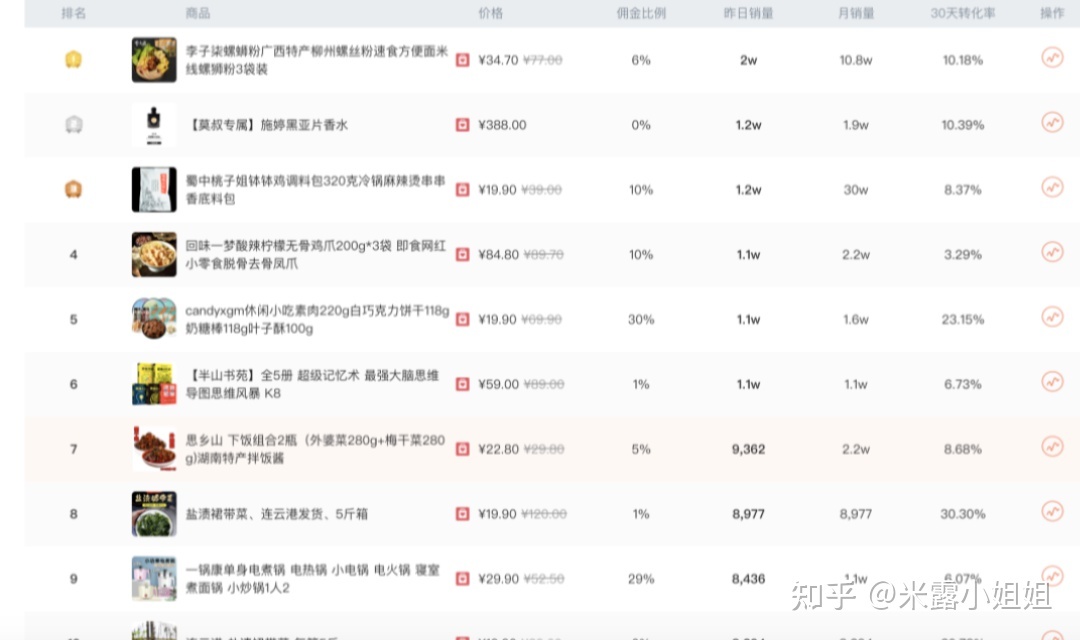Select yesterday sales value 9,362
The height and width of the screenshot is (640, 1080).
[748, 448]
